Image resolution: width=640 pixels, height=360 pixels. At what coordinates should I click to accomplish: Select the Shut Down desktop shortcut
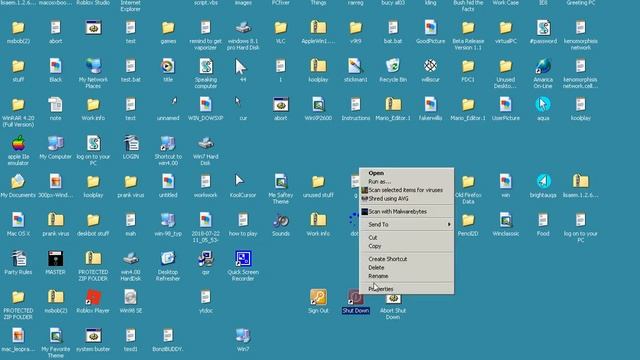[x=356, y=302]
